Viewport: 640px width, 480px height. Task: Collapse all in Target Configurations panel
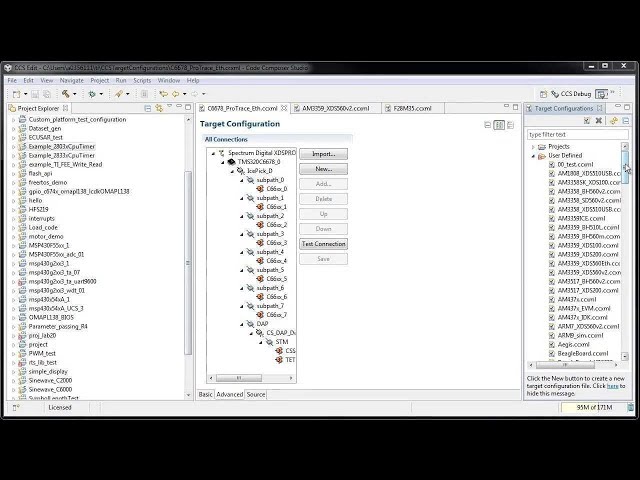tap(626, 120)
